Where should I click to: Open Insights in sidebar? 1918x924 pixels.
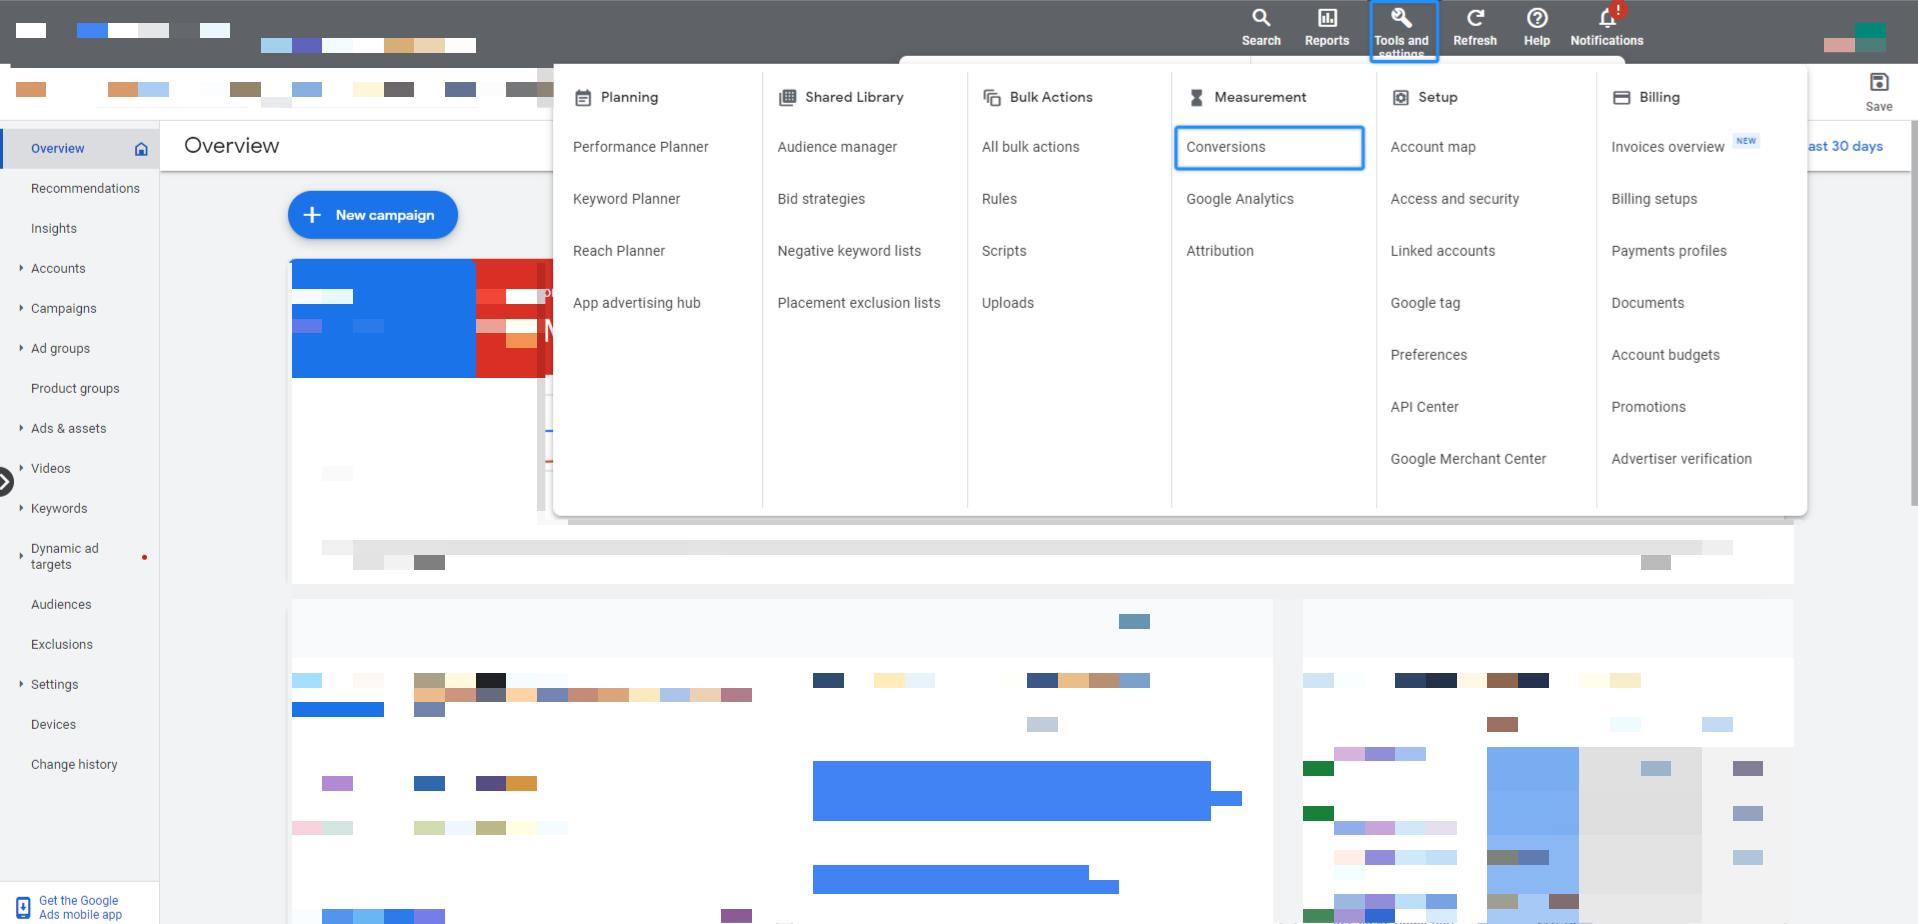54,228
